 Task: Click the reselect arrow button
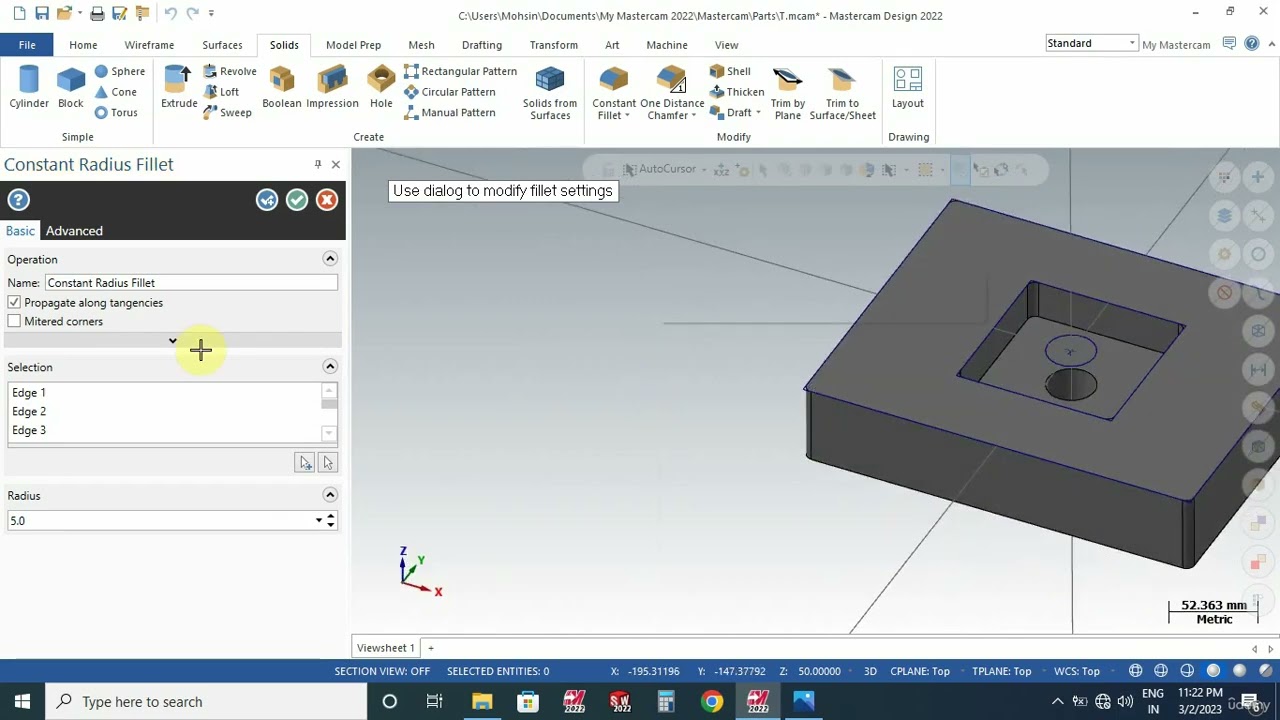tap(327, 462)
